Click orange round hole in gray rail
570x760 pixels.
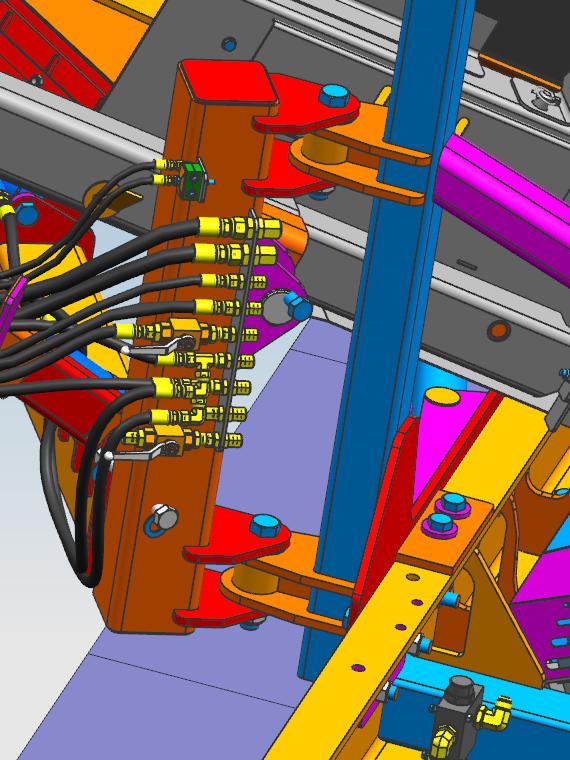[x=498, y=331]
